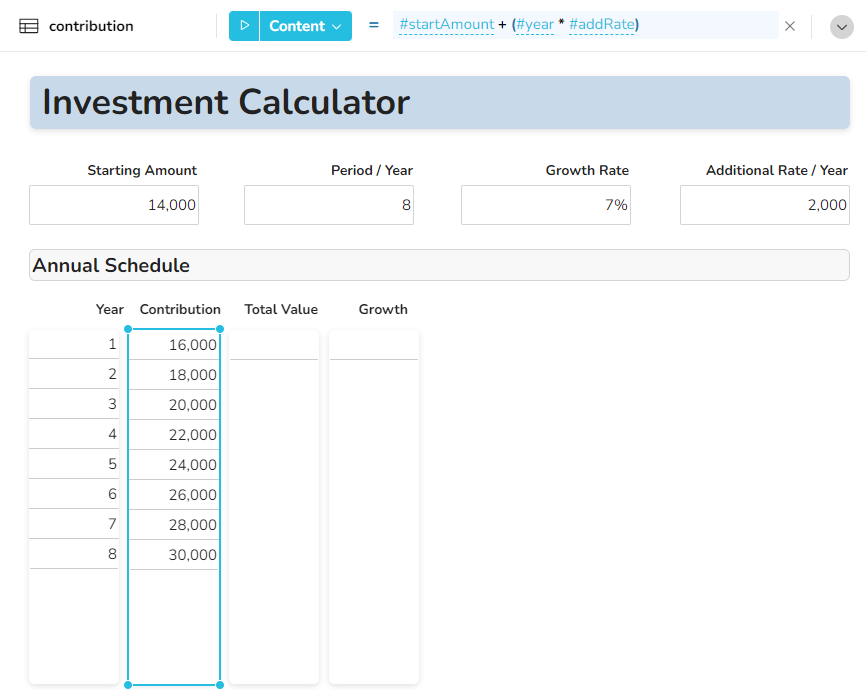Click the #year reference in formula
The image size is (866, 690).
535,24
